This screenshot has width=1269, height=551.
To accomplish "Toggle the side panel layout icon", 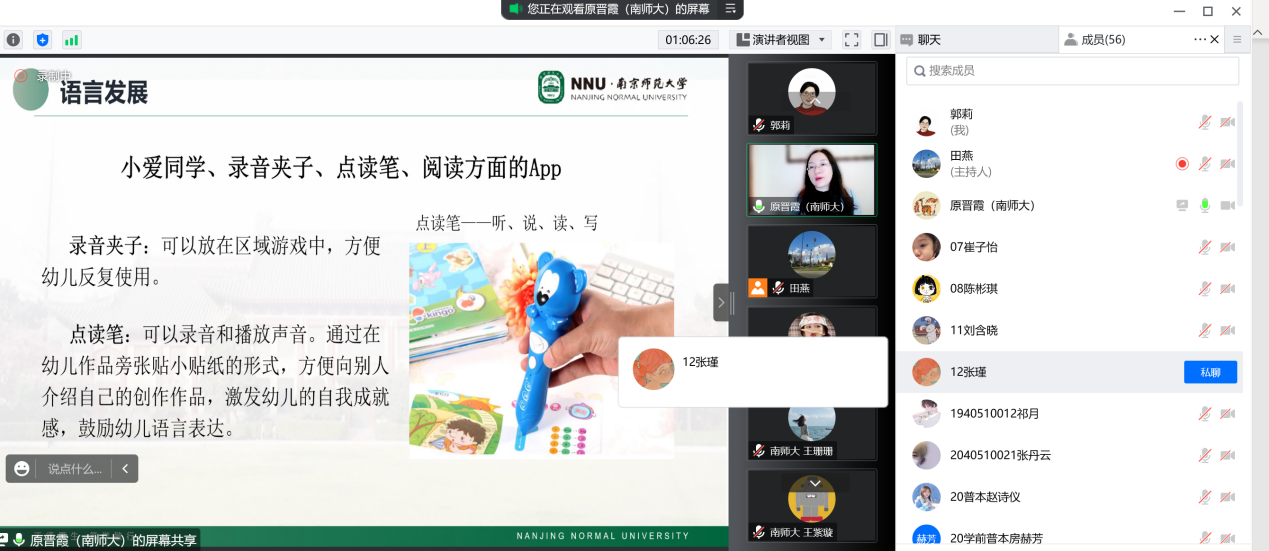I will (880, 40).
